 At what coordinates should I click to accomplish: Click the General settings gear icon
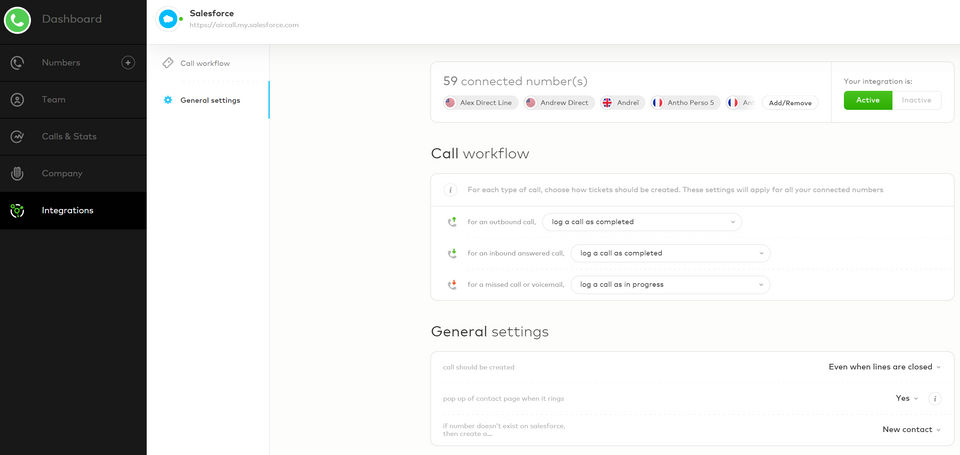pos(168,100)
